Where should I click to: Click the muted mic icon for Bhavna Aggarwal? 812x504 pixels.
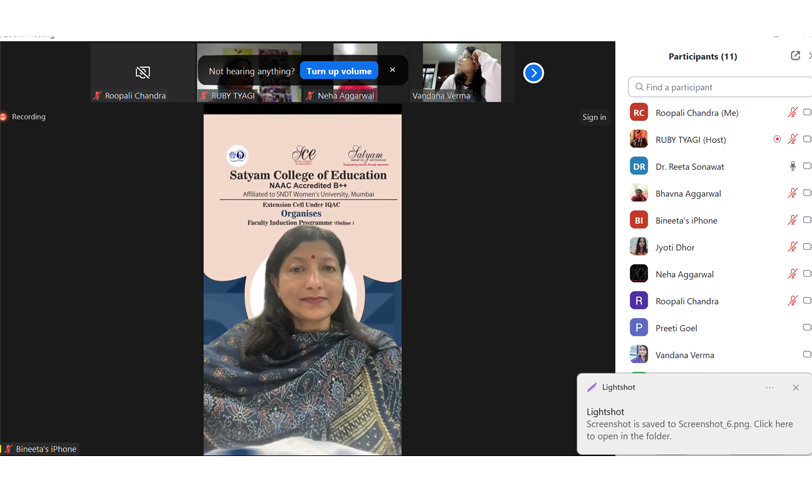click(x=792, y=194)
